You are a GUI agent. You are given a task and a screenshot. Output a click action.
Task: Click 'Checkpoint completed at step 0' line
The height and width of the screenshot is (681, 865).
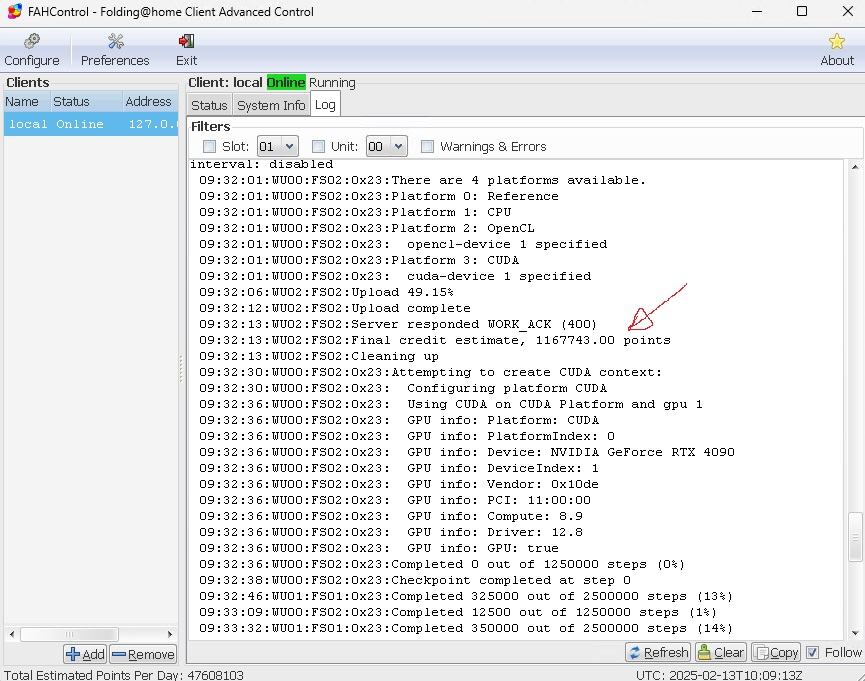click(x=415, y=580)
